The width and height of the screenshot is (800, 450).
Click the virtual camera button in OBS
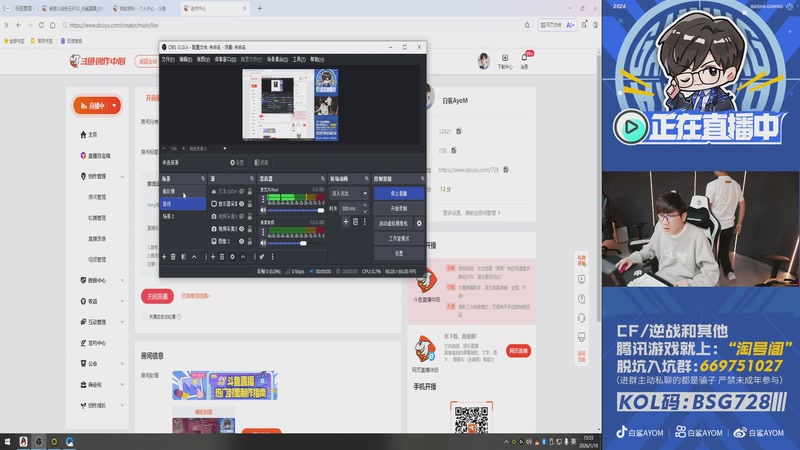coord(393,223)
